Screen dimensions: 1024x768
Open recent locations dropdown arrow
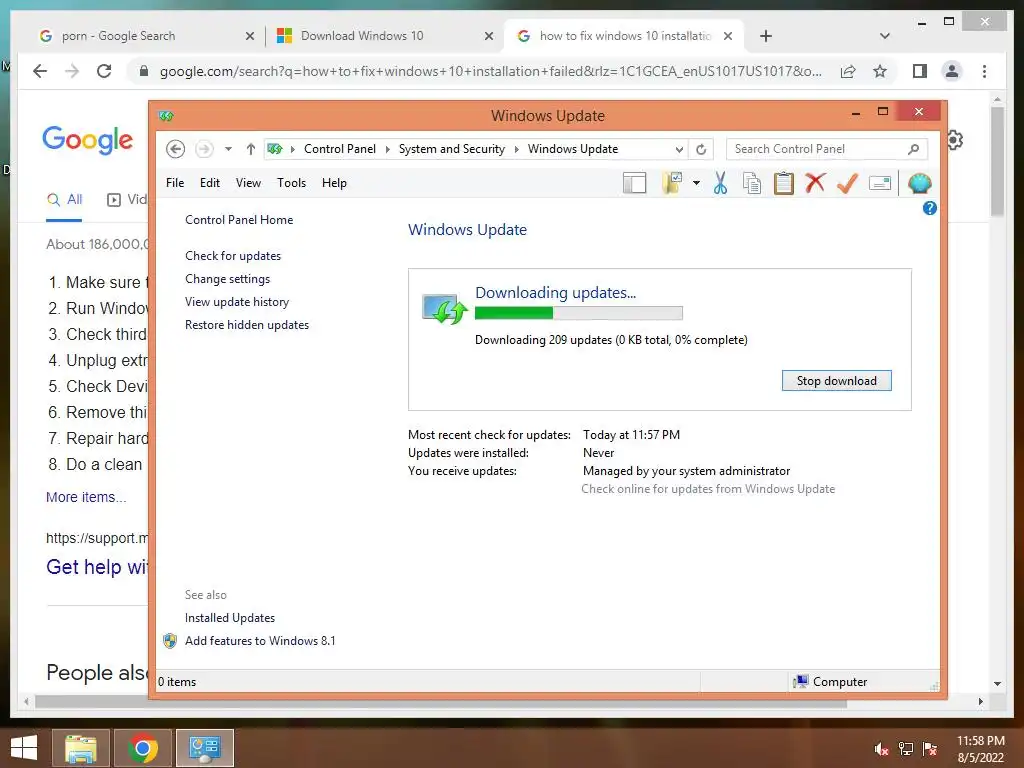pos(228,149)
